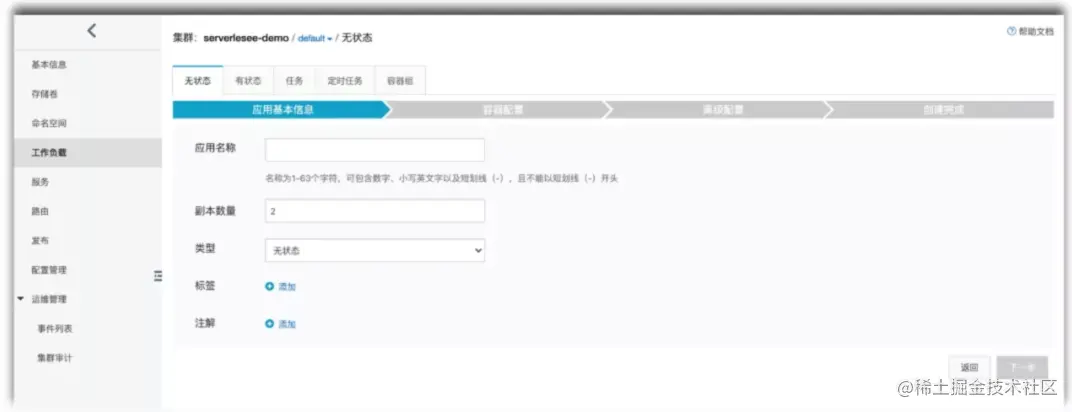1072x412 pixels.
Task: Click the 添加 link for 注解
Action: pos(287,324)
